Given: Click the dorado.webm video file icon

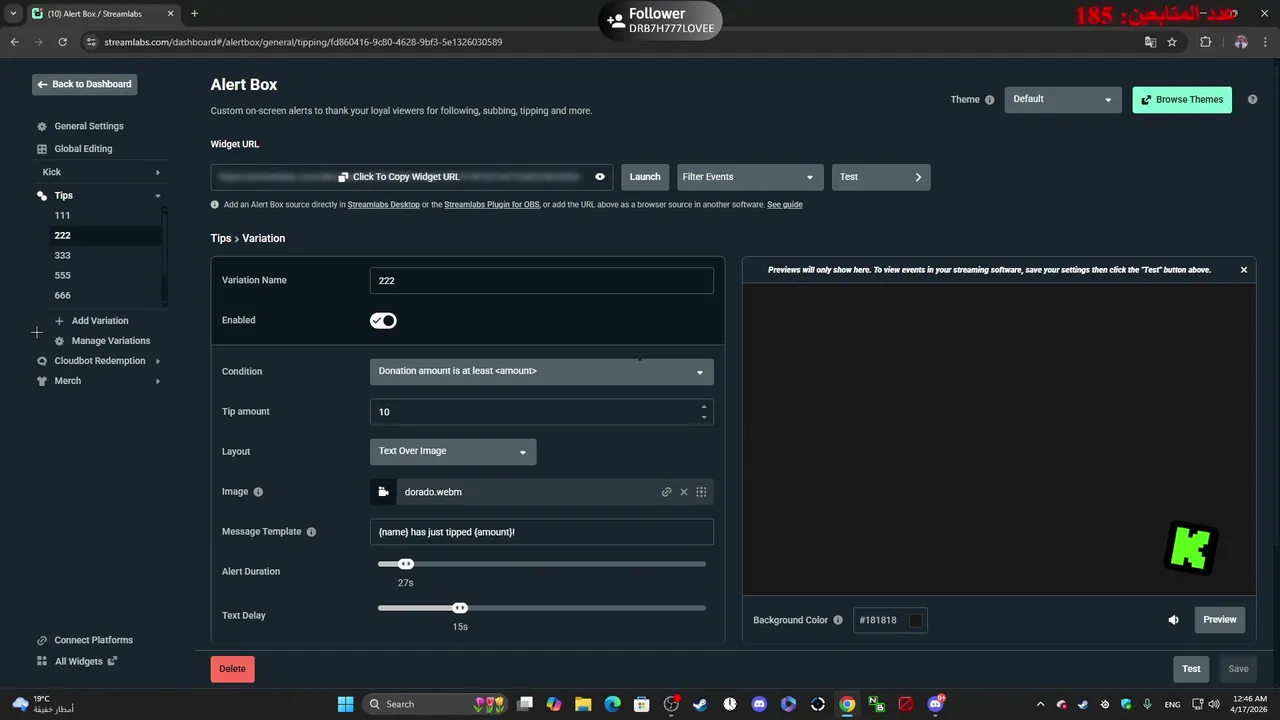Looking at the screenshot, I should pos(383,492).
